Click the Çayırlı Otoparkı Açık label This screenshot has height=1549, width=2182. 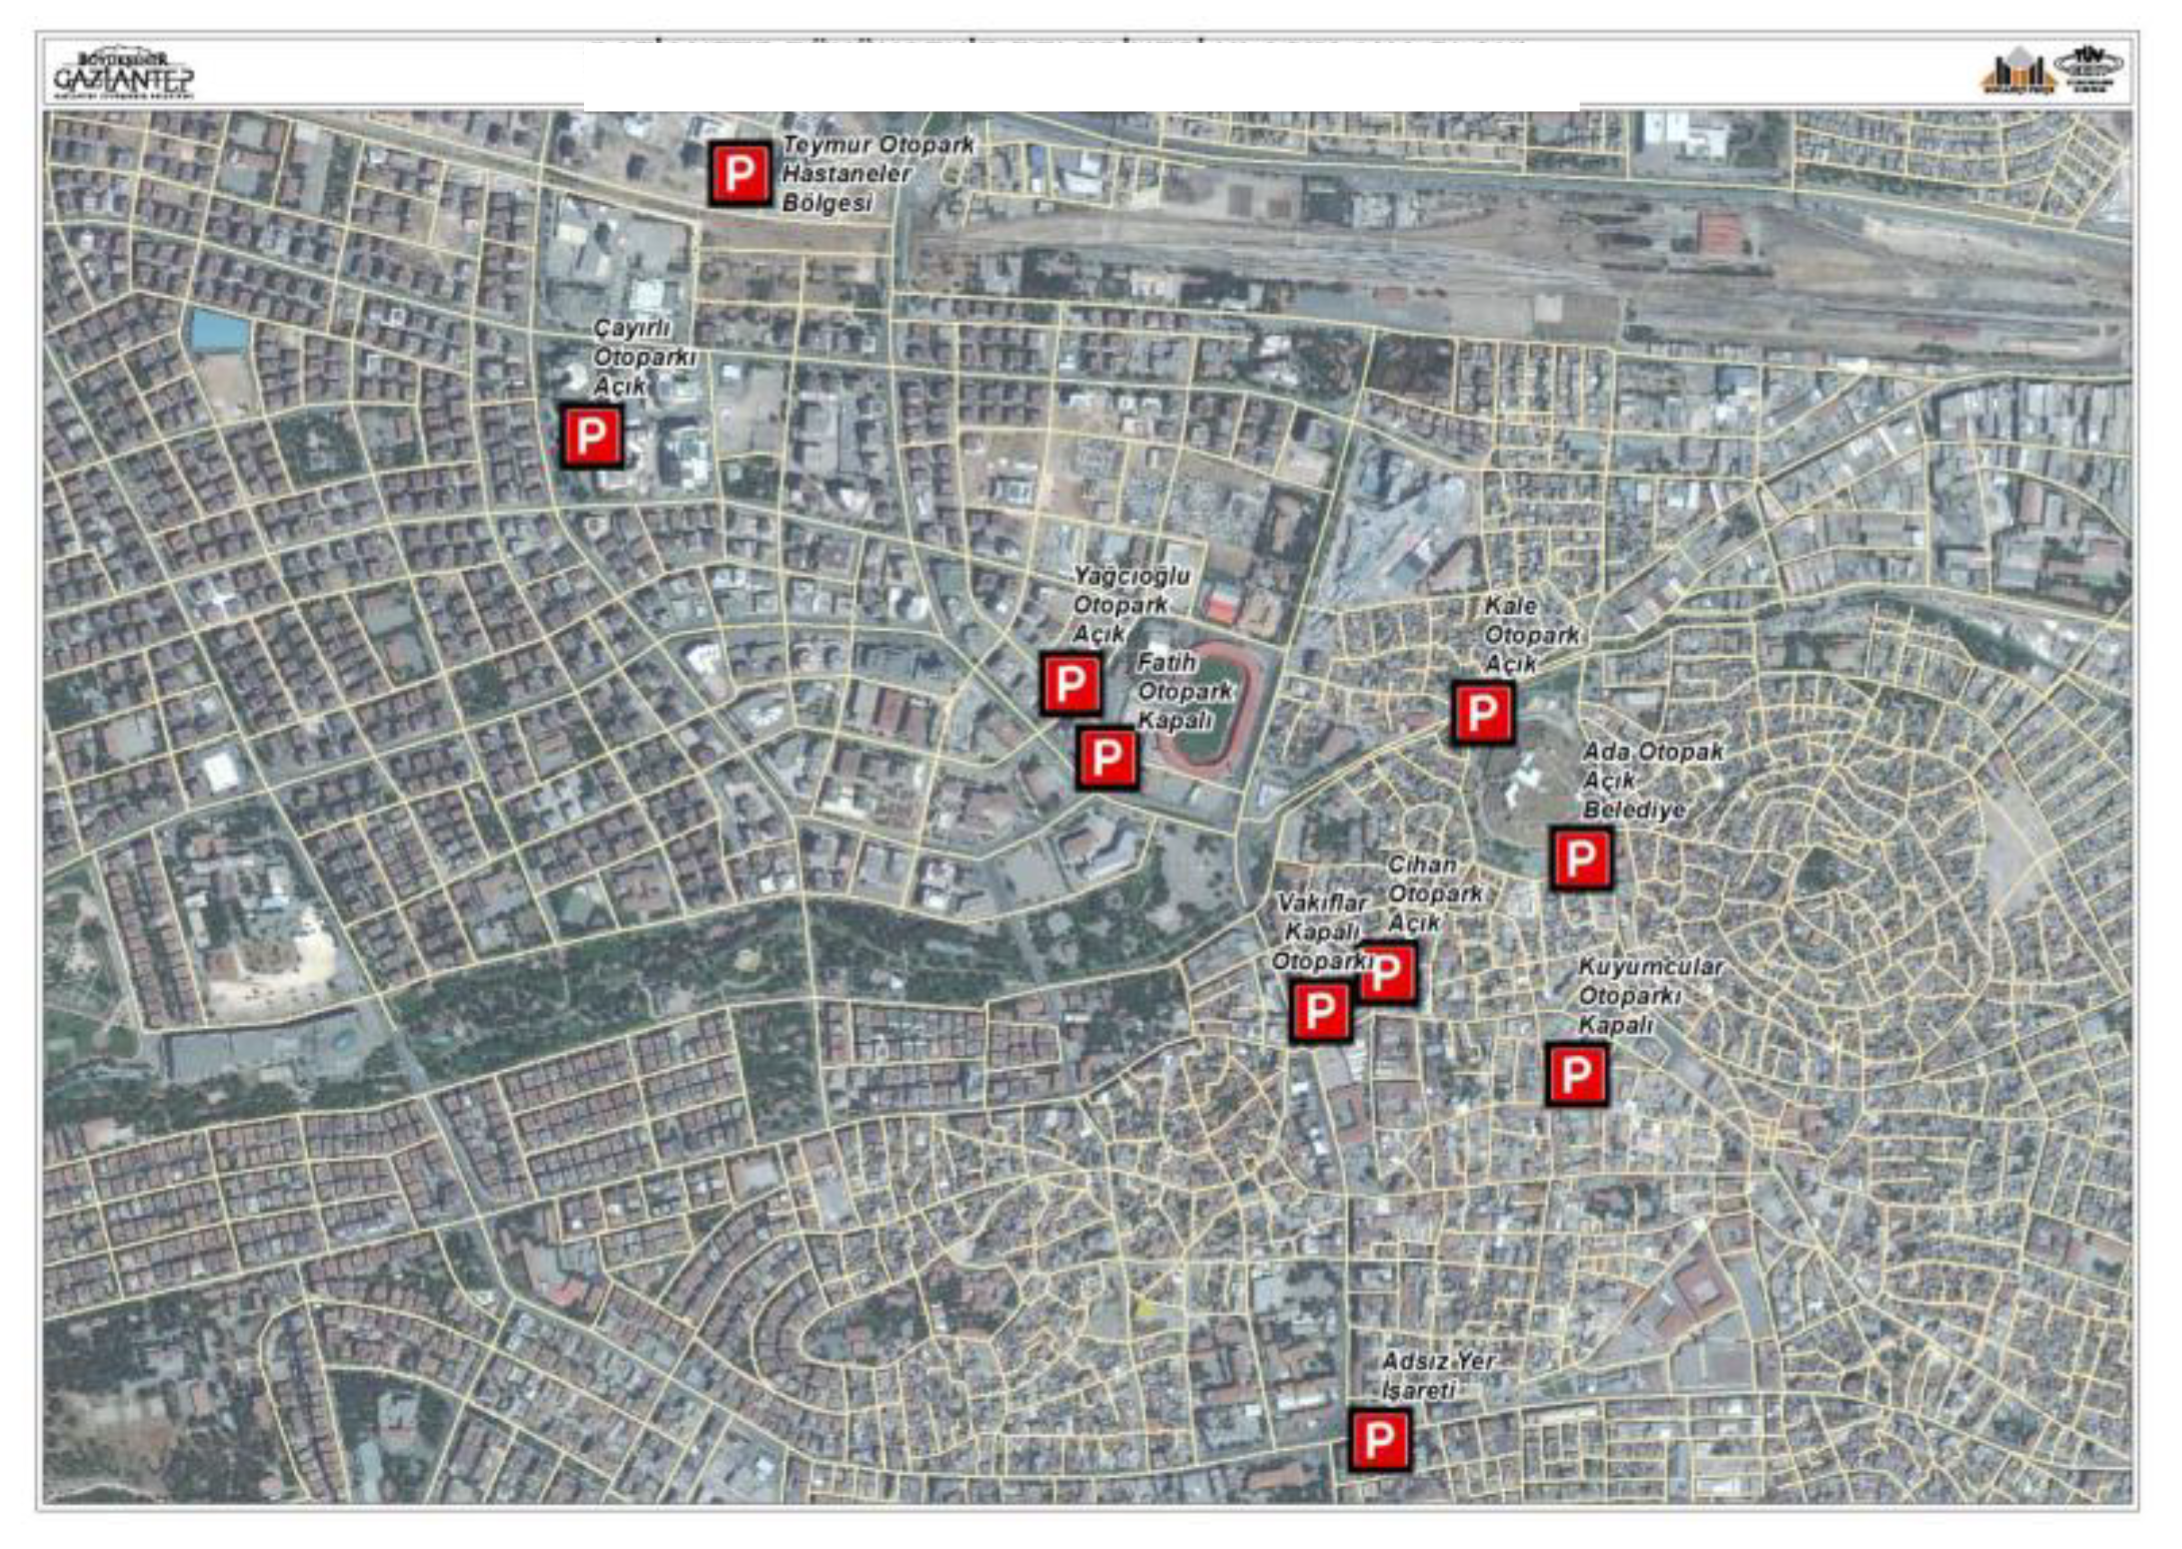(643, 357)
